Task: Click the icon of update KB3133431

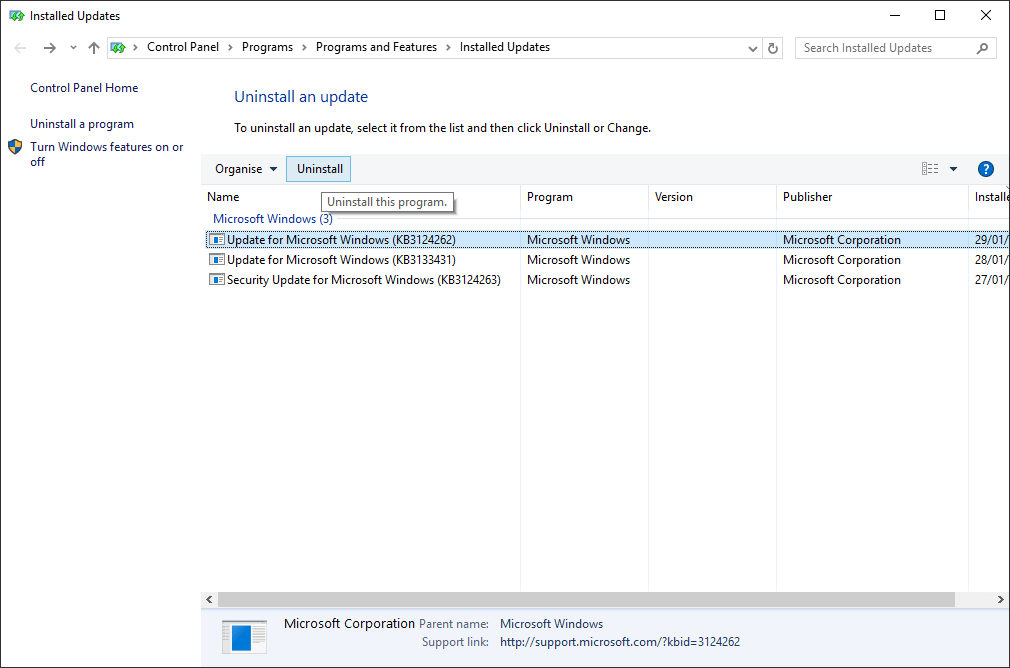Action: 216,260
